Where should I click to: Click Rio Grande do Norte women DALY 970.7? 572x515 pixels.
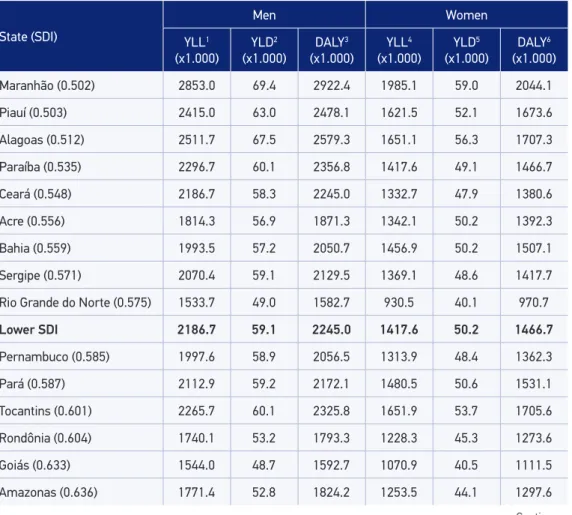click(x=534, y=303)
